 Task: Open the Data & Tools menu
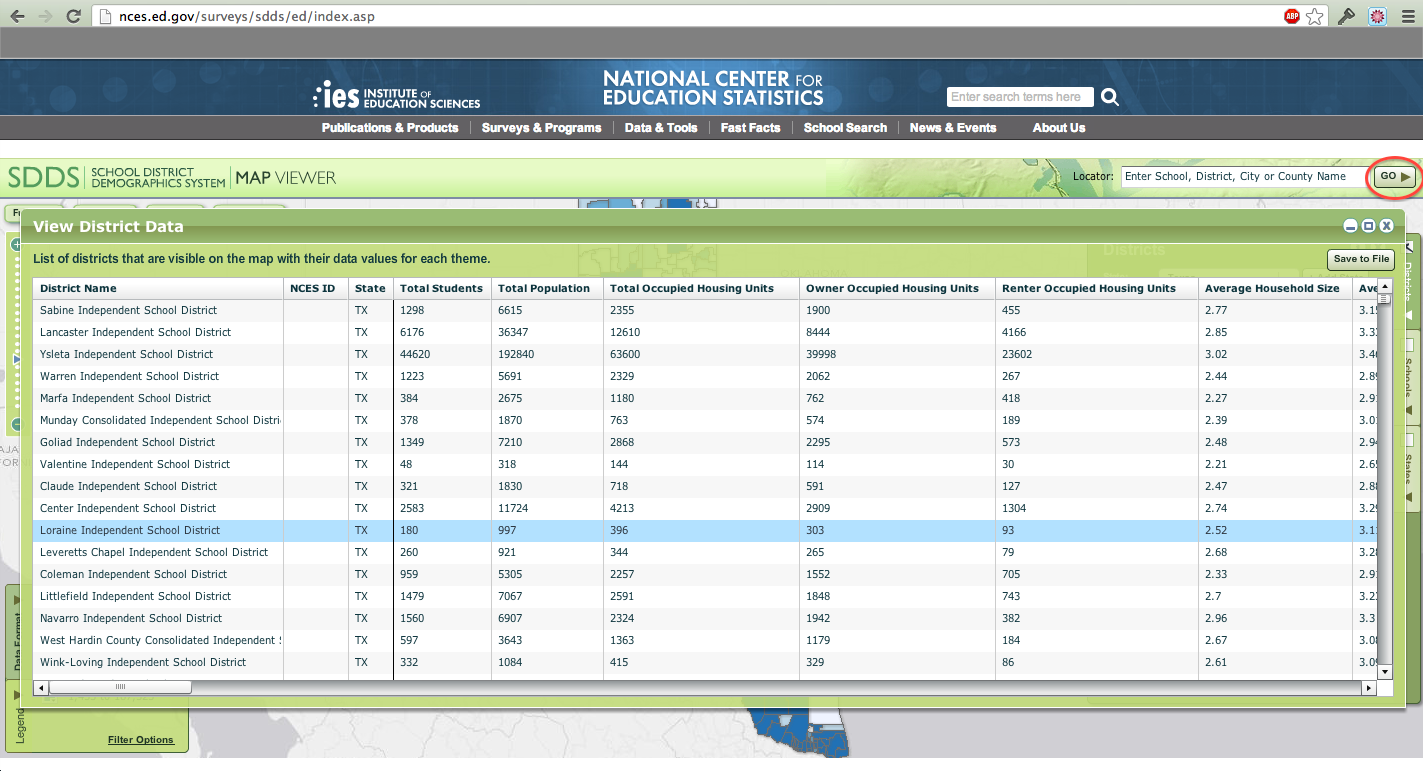click(660, 128)
